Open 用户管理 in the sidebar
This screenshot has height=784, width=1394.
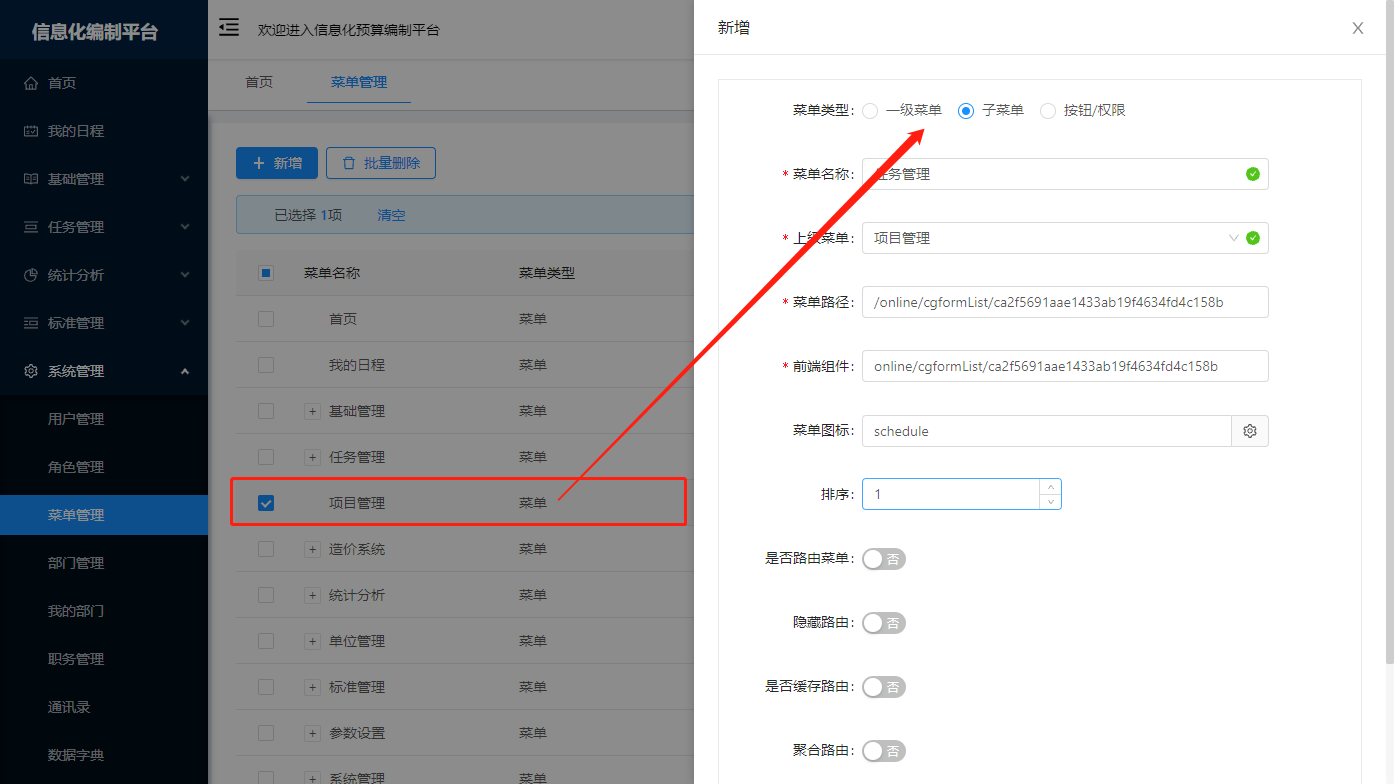point(104,419)
